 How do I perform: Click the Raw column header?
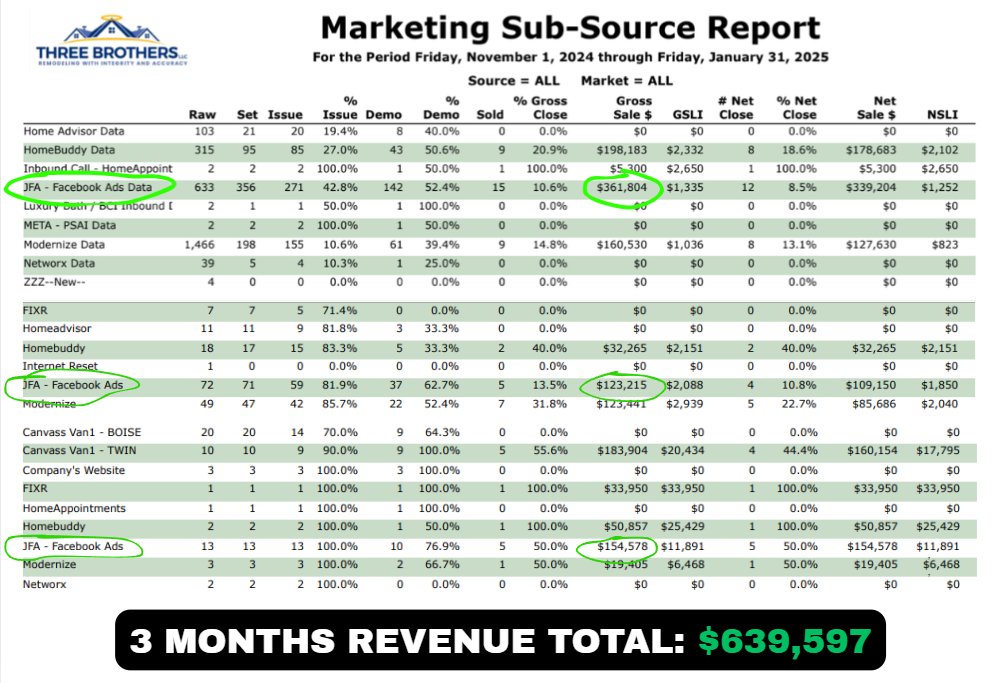coord(202,115)
